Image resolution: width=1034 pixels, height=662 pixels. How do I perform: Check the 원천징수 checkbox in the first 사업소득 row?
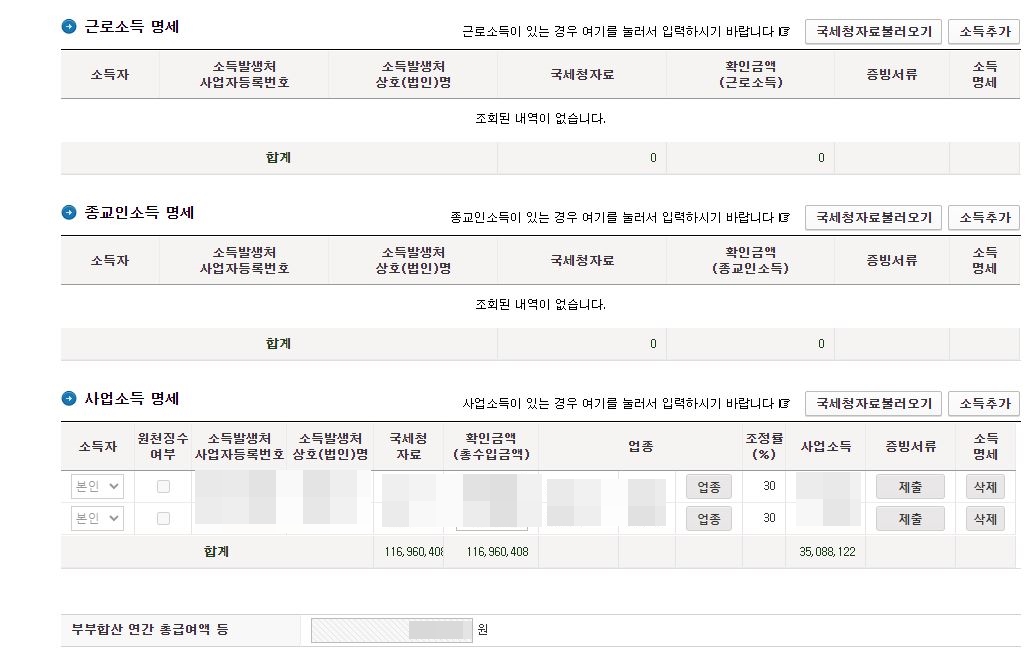tap(162, 486)
